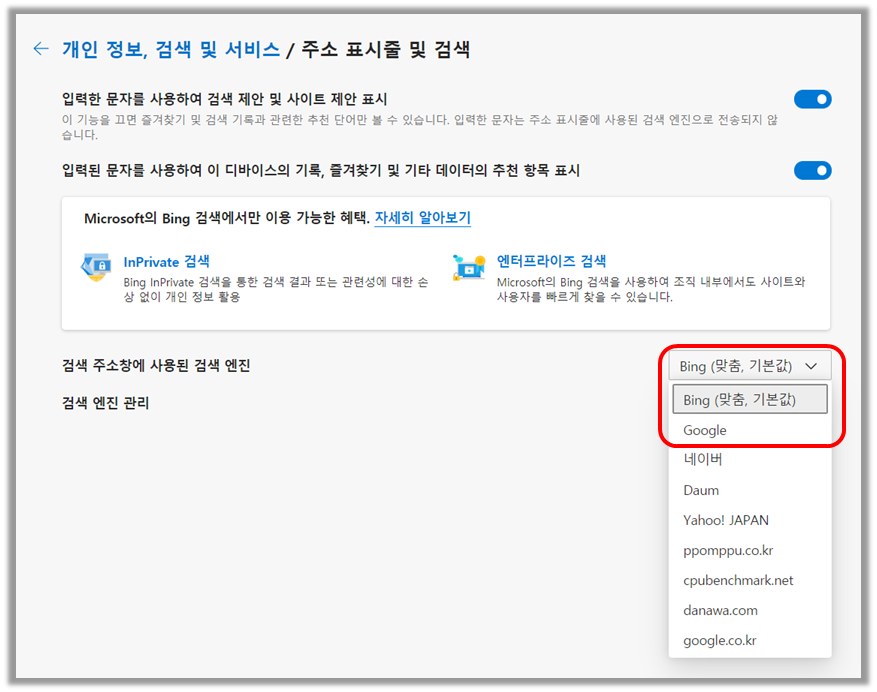Toggle 검색 제안 및 사이트 제안 표시 switch
The image size is (877, 692).
[x=812, y=99]
